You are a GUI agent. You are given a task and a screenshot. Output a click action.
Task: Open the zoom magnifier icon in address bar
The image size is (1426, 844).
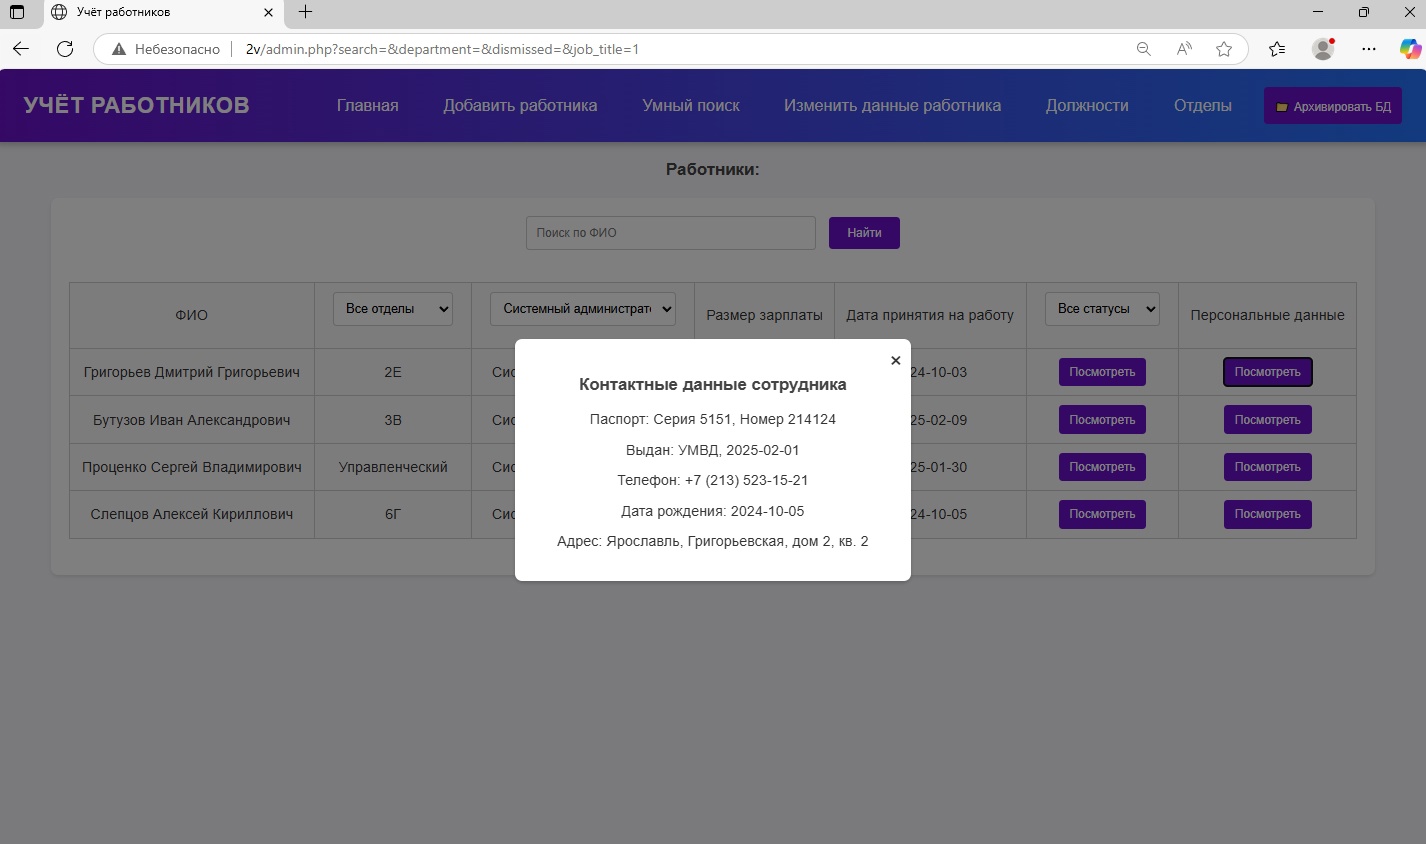tap(1144, 49)
